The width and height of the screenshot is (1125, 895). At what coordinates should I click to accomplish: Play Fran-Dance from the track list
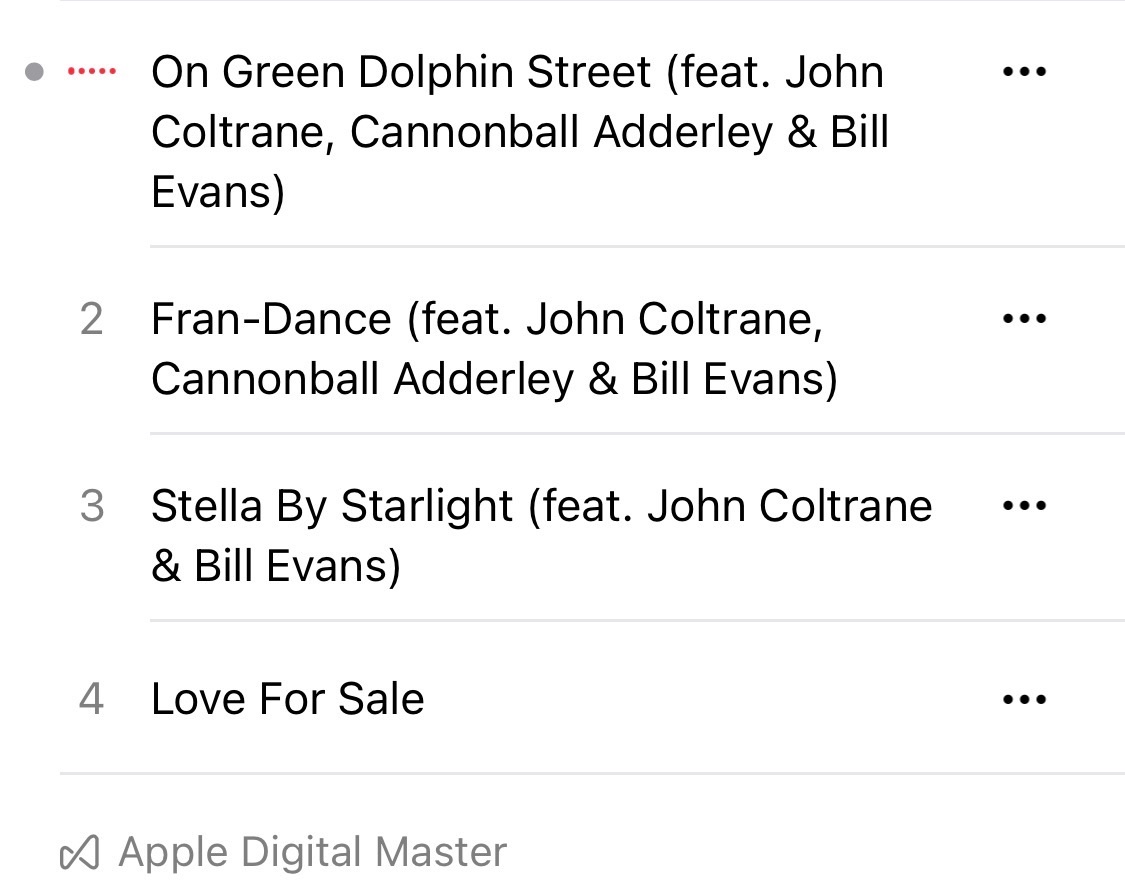coord(271,319)
